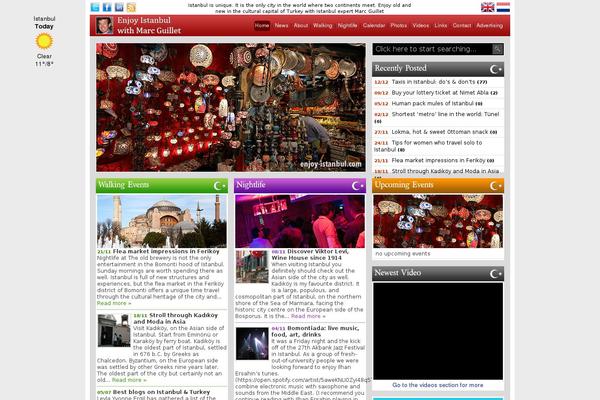Image resolution: width=600 pixels, height=400 pixels.
Task: Go to the Nightlife menu item
Action: point(348,25)
